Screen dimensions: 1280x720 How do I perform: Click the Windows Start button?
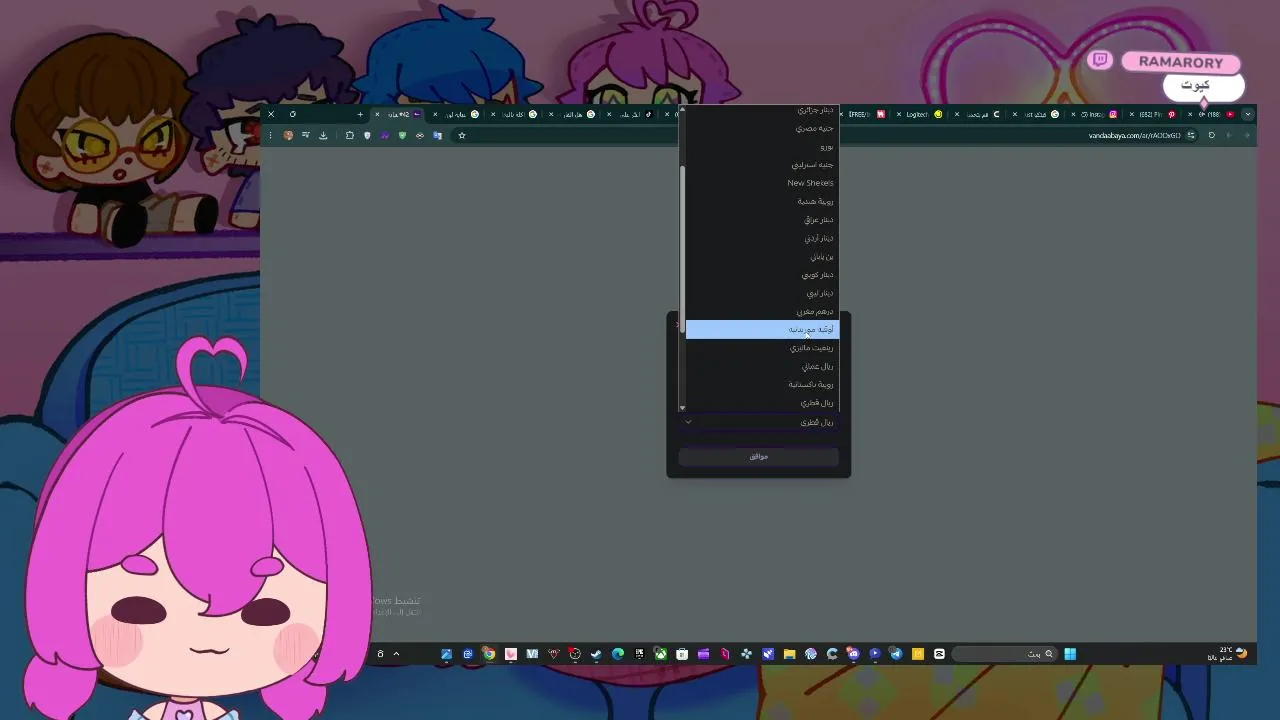[1070, 654]
